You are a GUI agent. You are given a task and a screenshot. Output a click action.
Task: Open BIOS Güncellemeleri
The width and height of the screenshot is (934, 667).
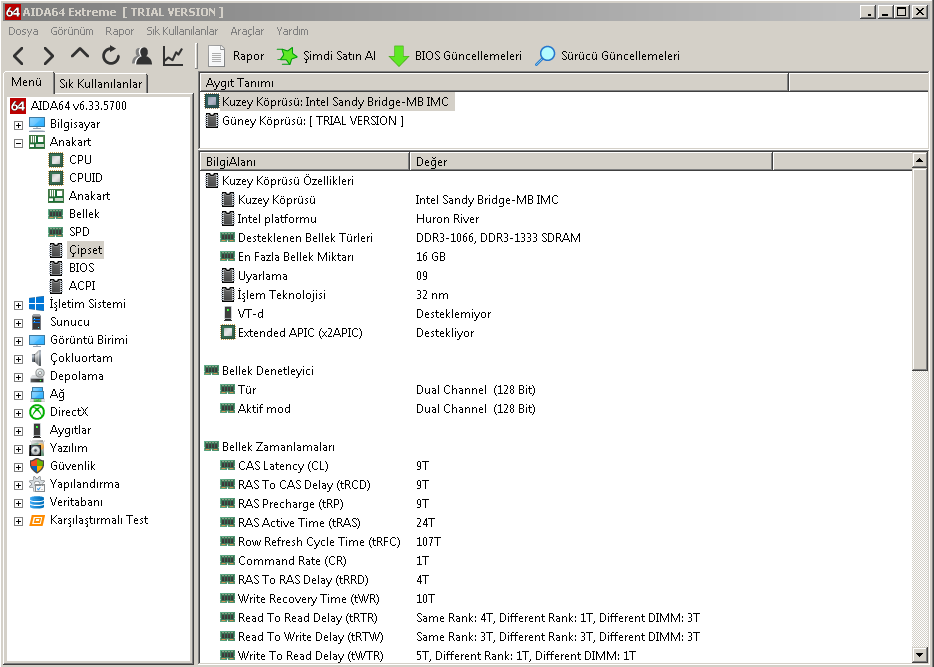[x=456, y=56]
